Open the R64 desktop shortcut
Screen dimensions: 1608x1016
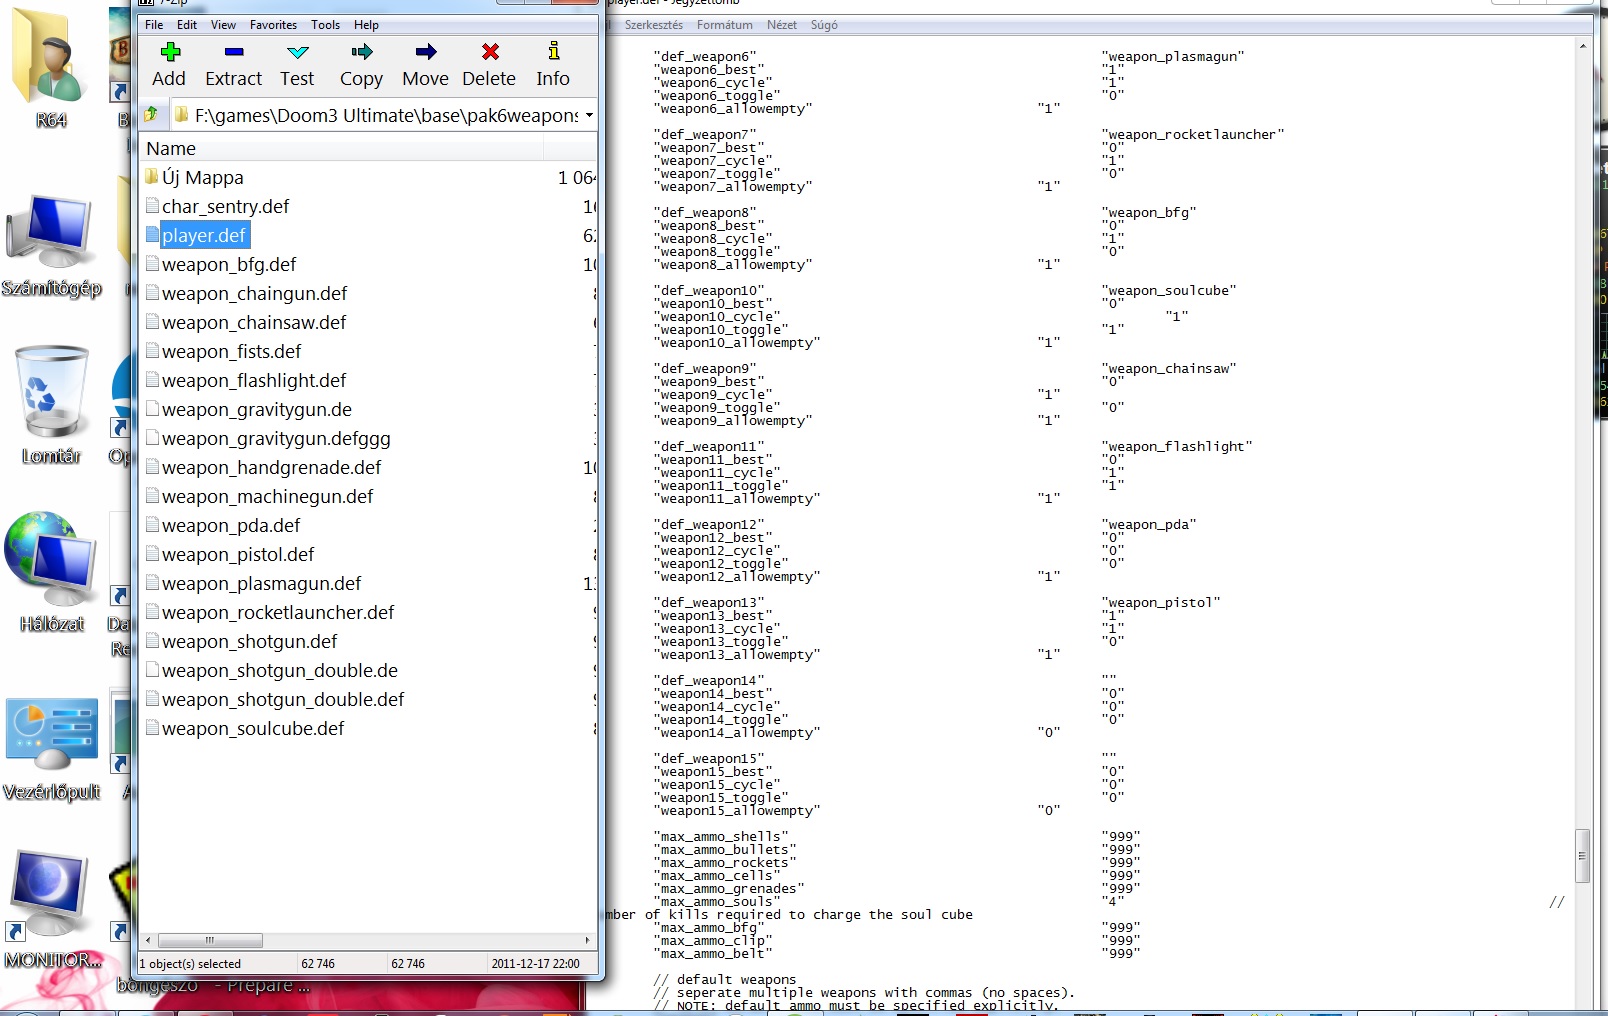[x=51, y=68]
